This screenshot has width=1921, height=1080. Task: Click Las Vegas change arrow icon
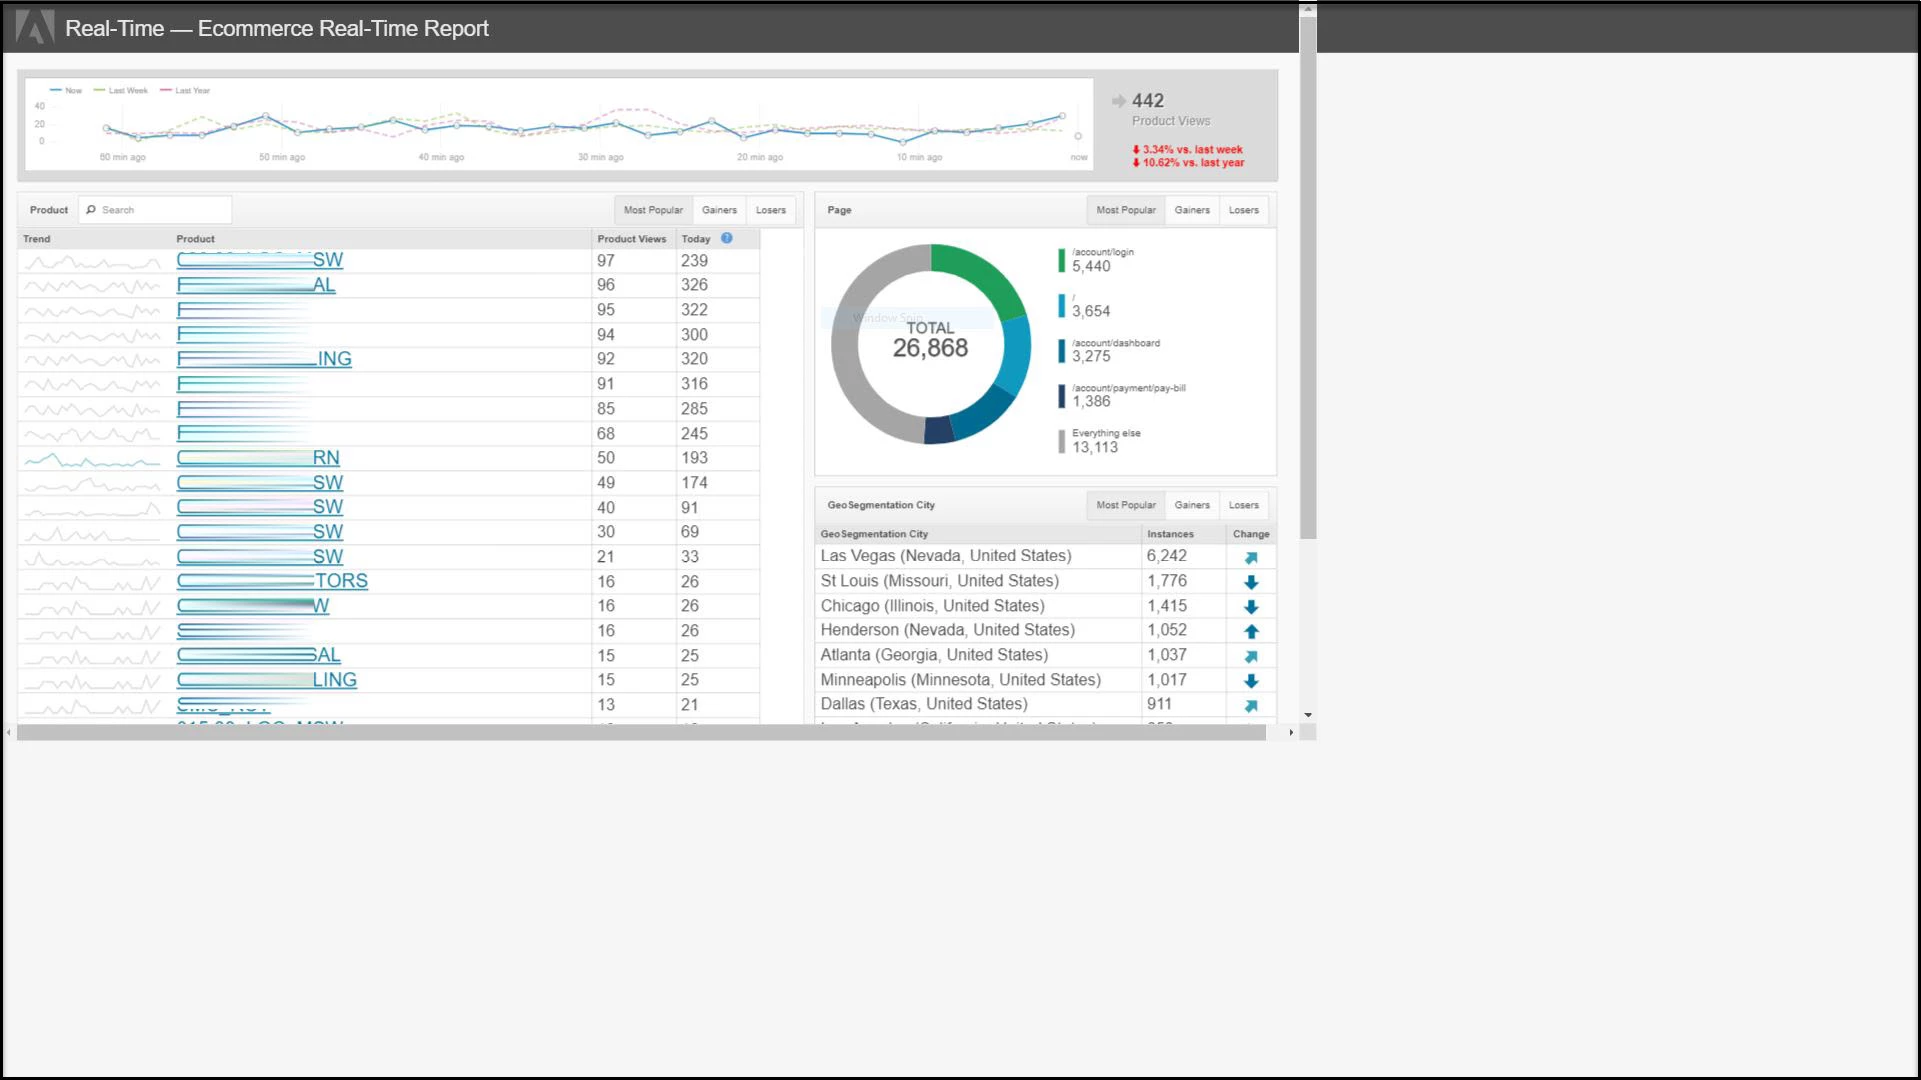pyautogui.click(x=1251, y=558)
